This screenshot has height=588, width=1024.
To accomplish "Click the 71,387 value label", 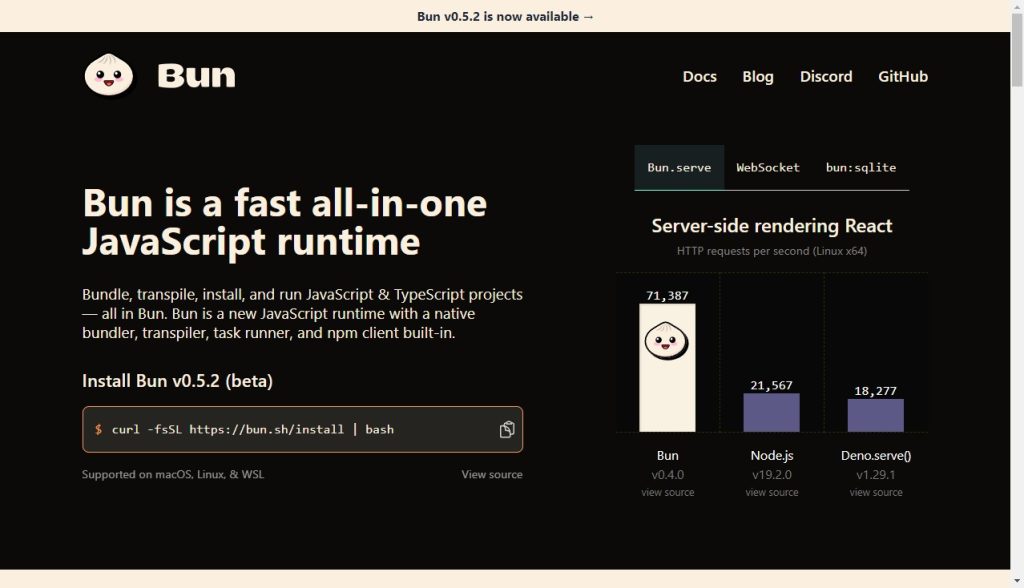I will [667, 295].
